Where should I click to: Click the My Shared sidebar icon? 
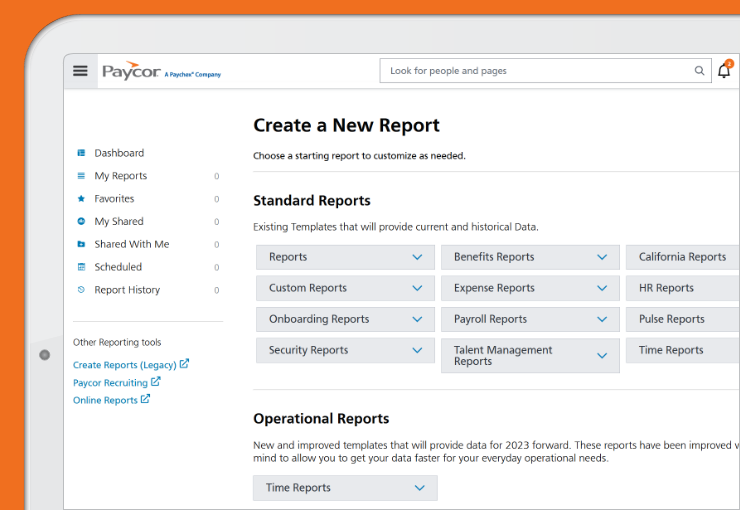(81, 222)
